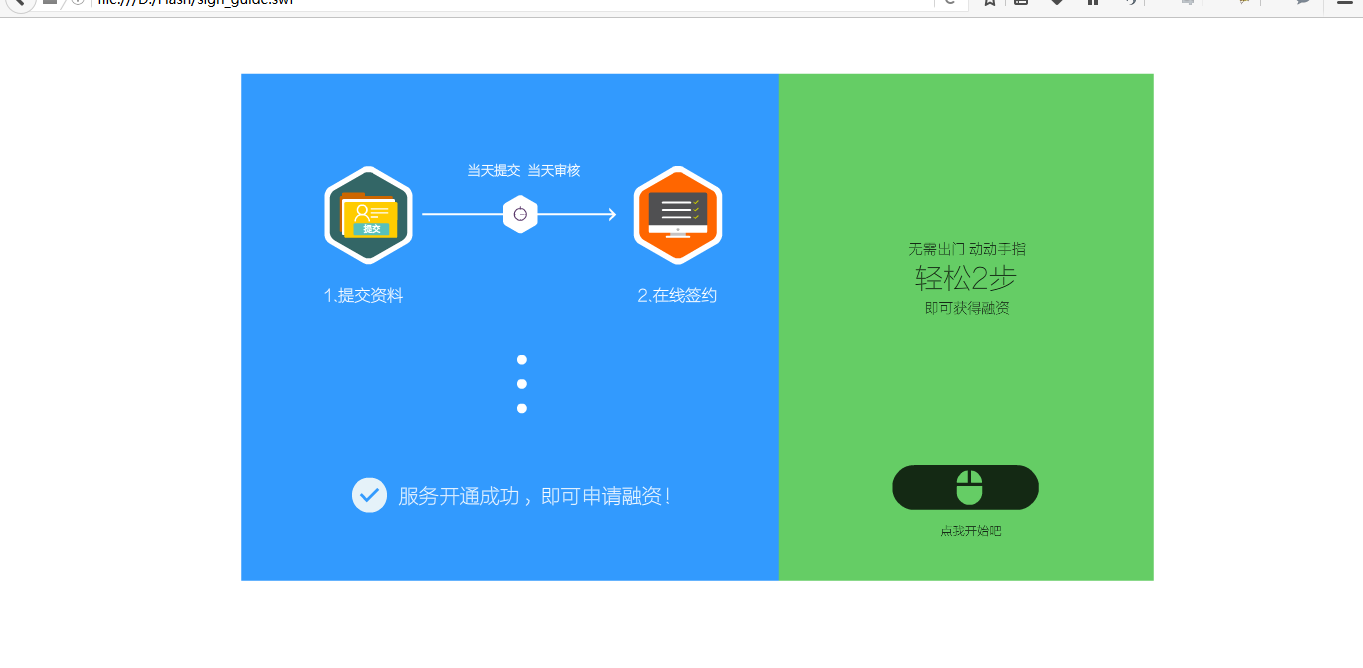Click the bottom white dot
This screenshot has height=668, width=1363.
coord(522,408)
